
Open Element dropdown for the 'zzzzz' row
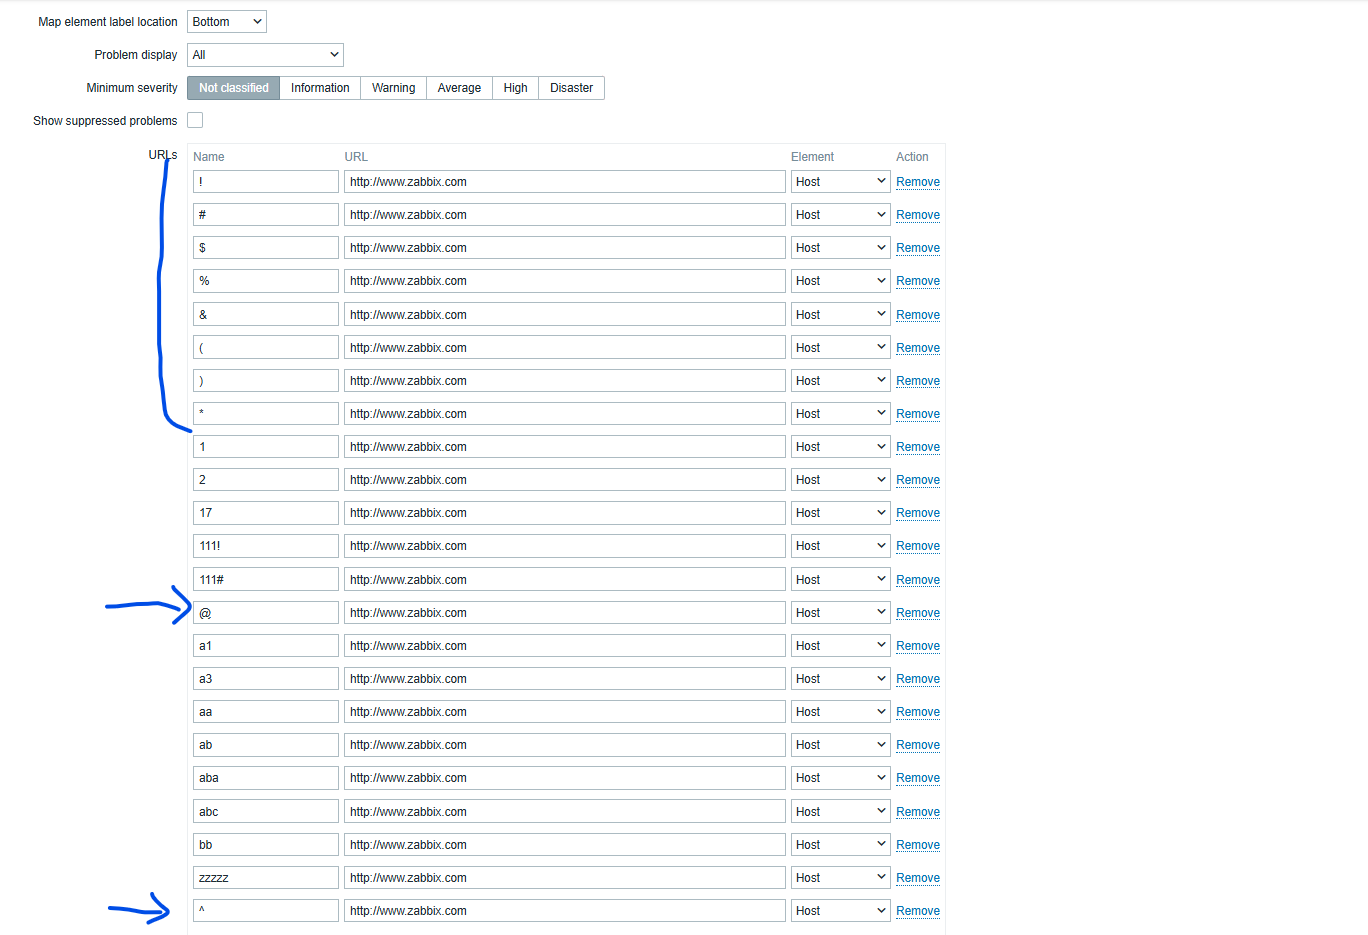(x=840, y=878)
